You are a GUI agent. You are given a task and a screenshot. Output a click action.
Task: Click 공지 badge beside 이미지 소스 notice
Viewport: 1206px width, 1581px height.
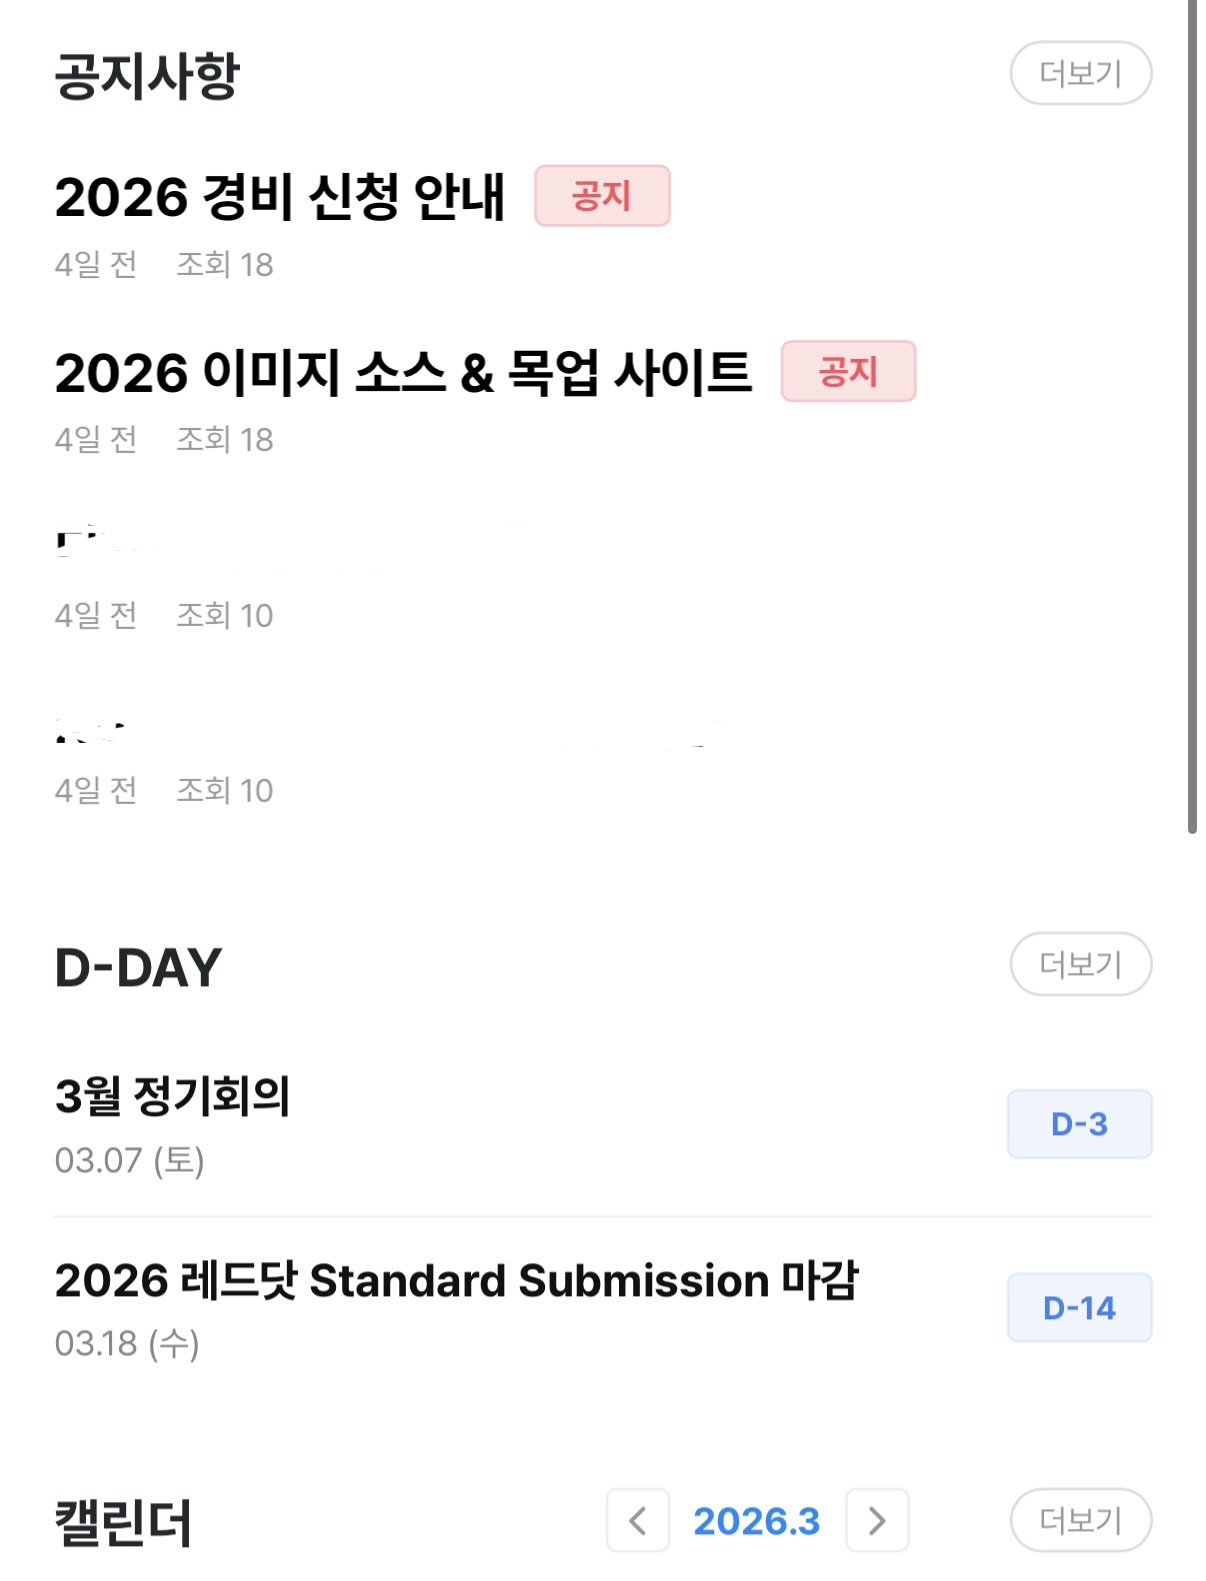coord(848,371)
